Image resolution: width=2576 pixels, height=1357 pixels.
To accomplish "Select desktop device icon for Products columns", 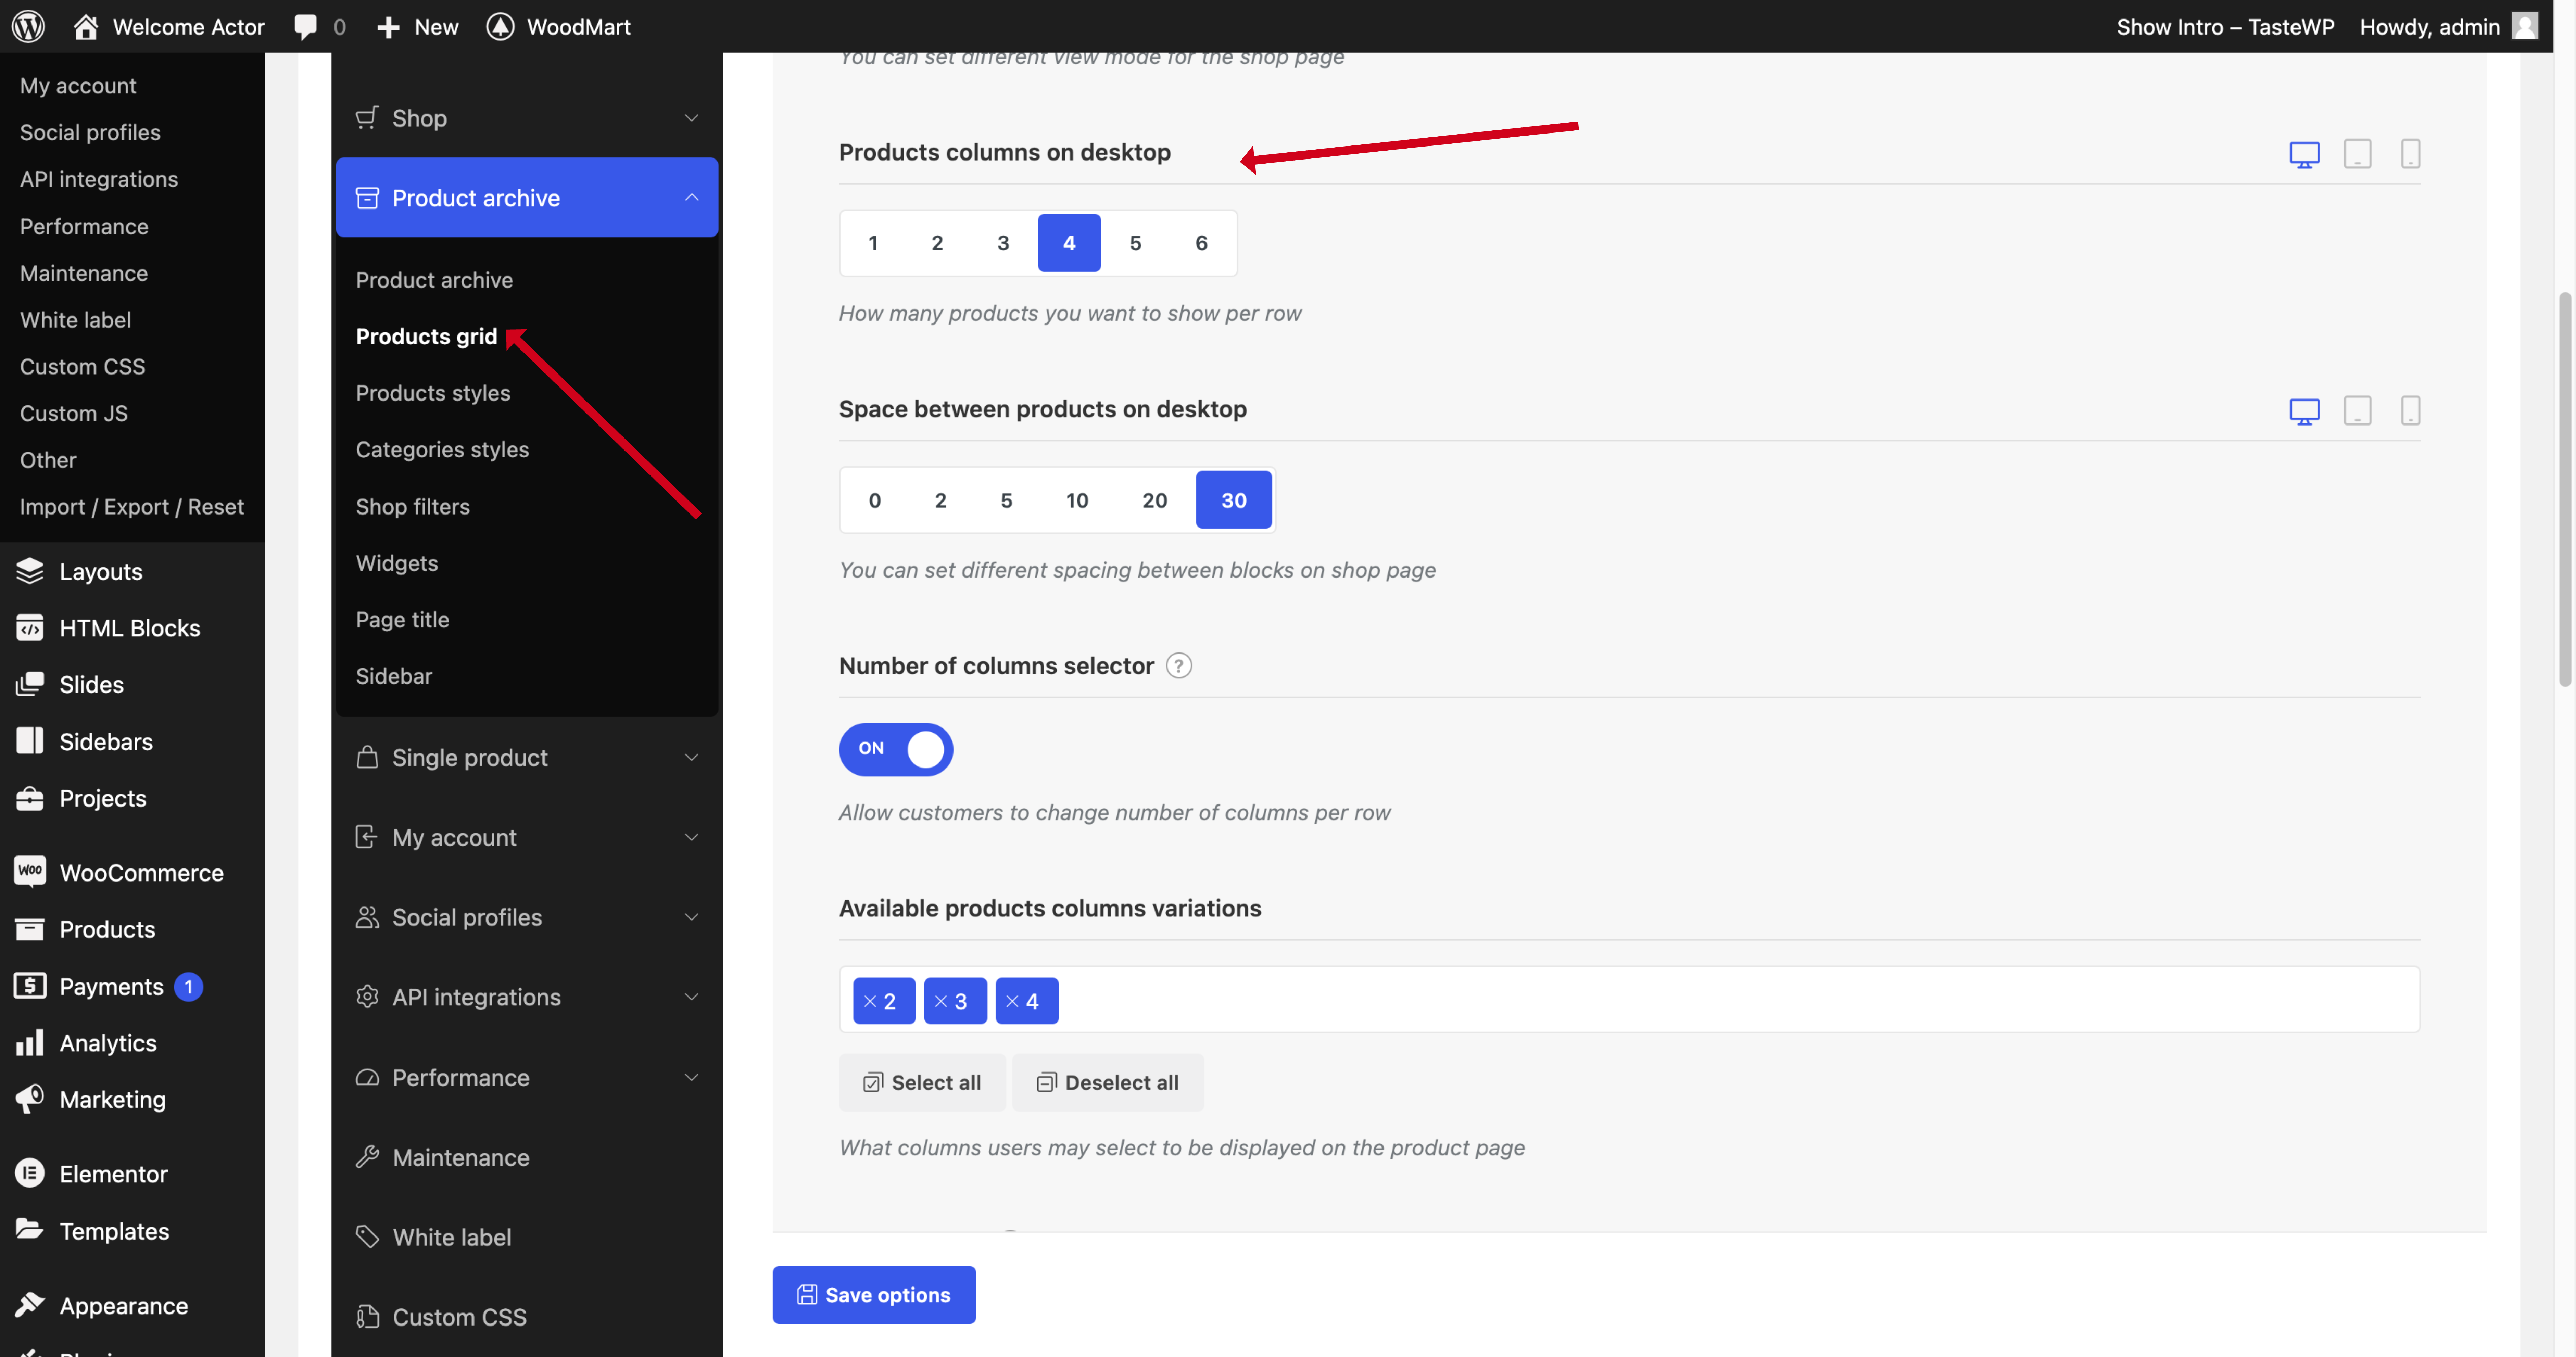I will pyautogui.click(x=2304, y=154).
